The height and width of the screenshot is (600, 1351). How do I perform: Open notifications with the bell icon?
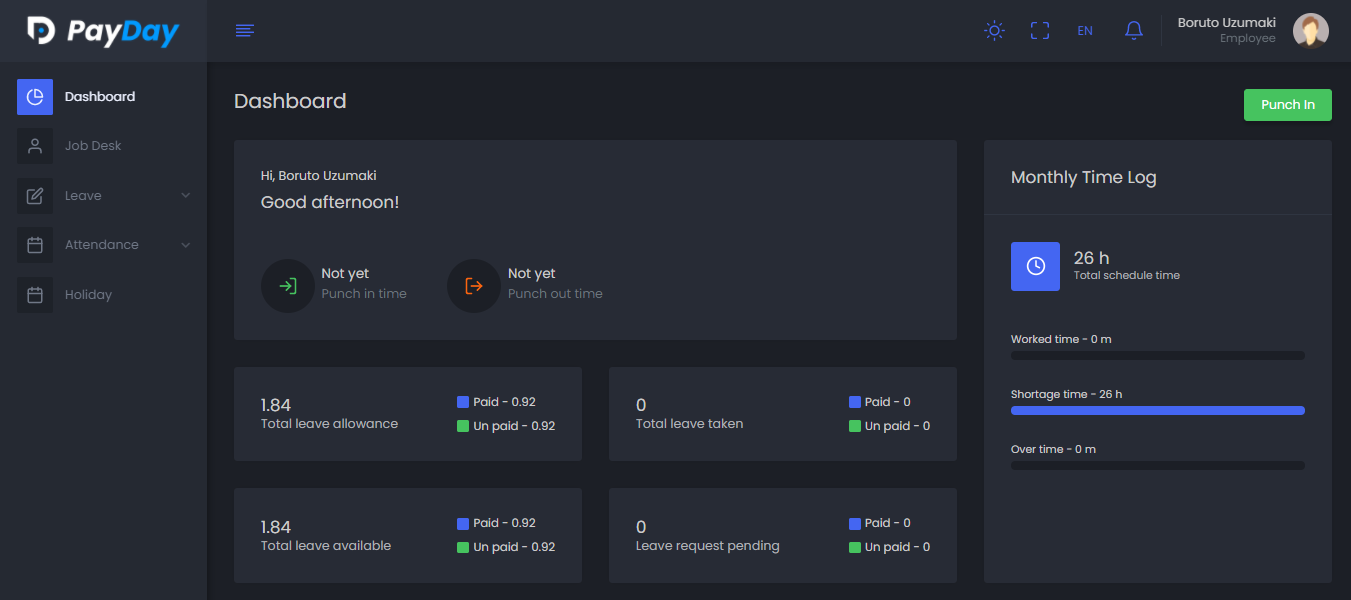1134,31
